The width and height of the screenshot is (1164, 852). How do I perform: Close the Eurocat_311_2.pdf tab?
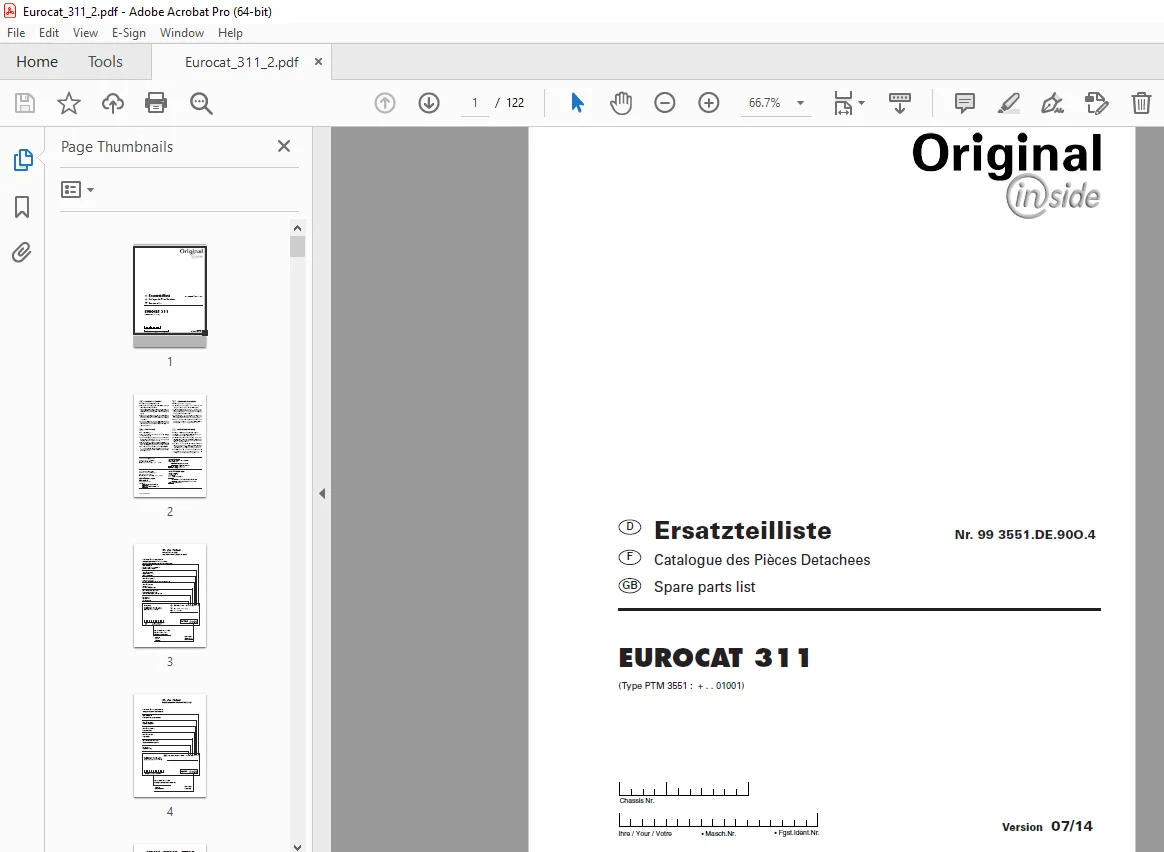[318, 62]
